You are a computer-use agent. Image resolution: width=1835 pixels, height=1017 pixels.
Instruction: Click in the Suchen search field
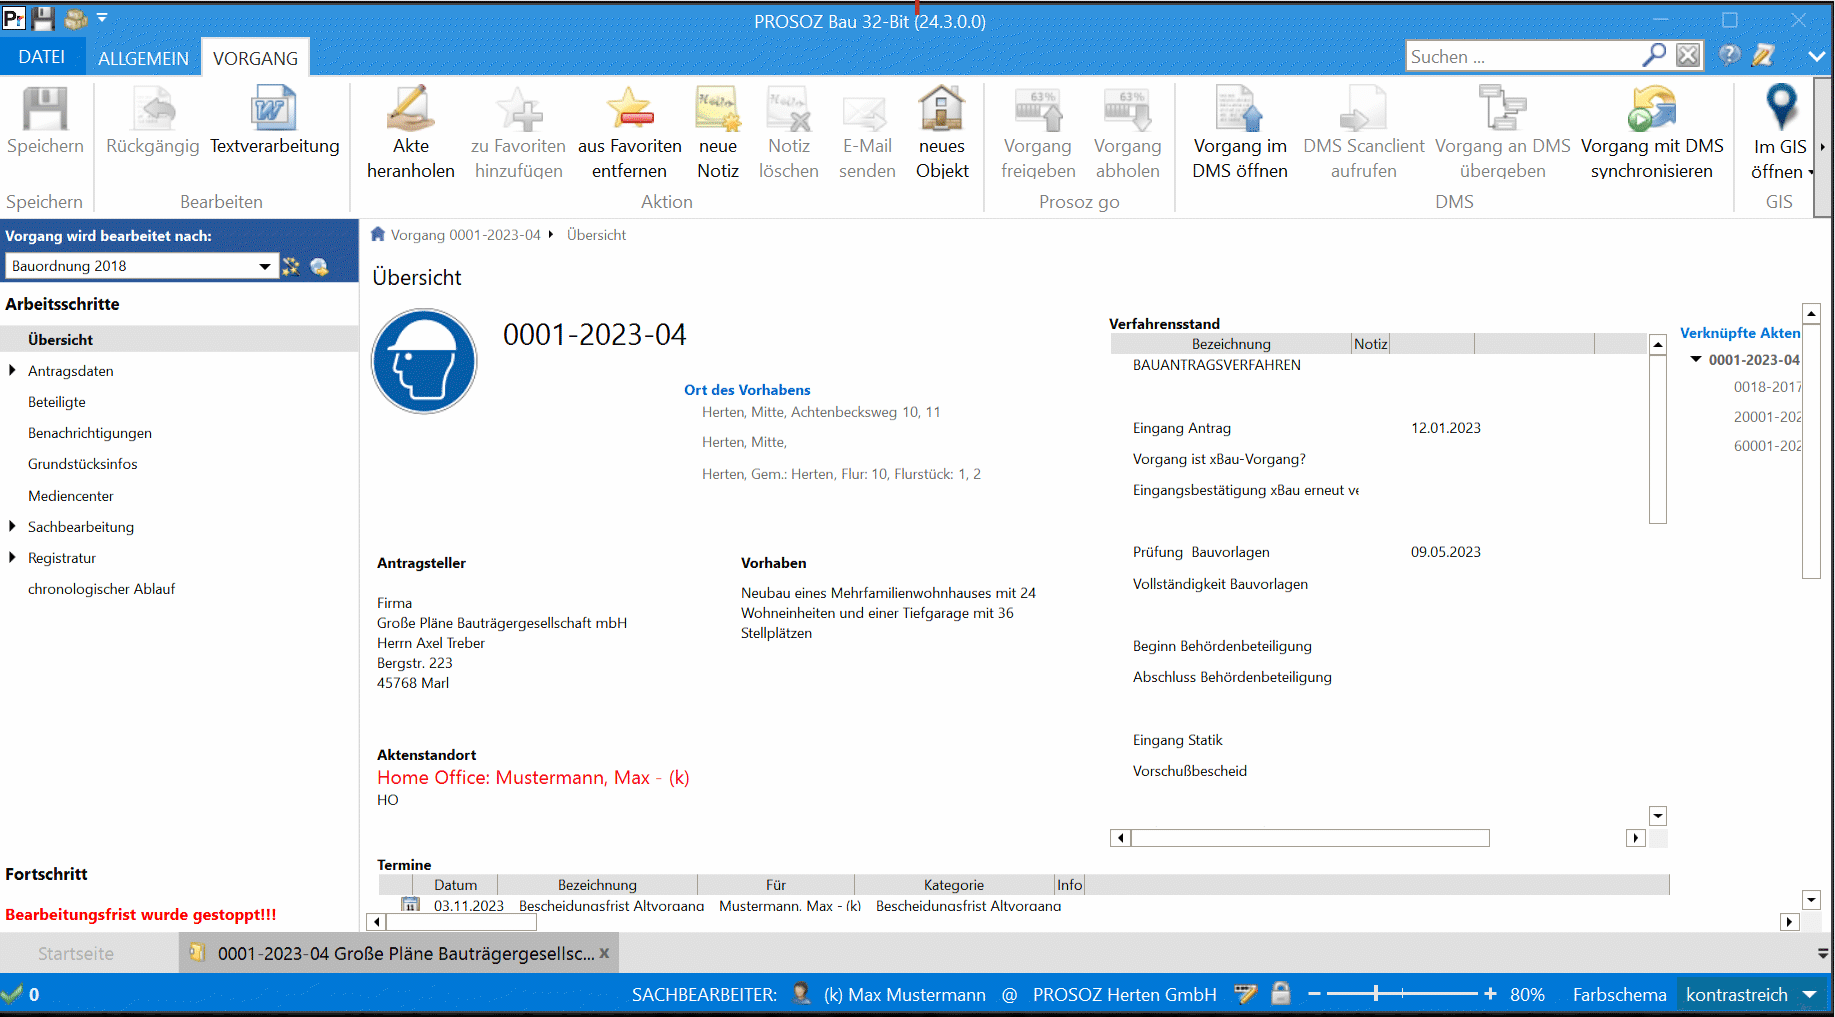[x=1523, y=56]
